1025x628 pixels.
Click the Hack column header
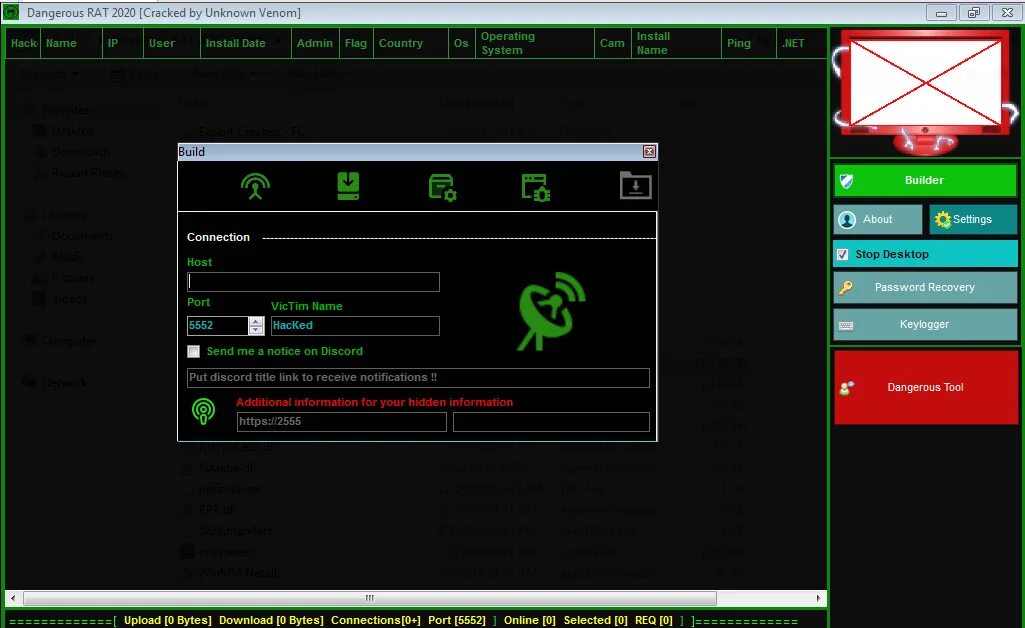tap(24, 43)
